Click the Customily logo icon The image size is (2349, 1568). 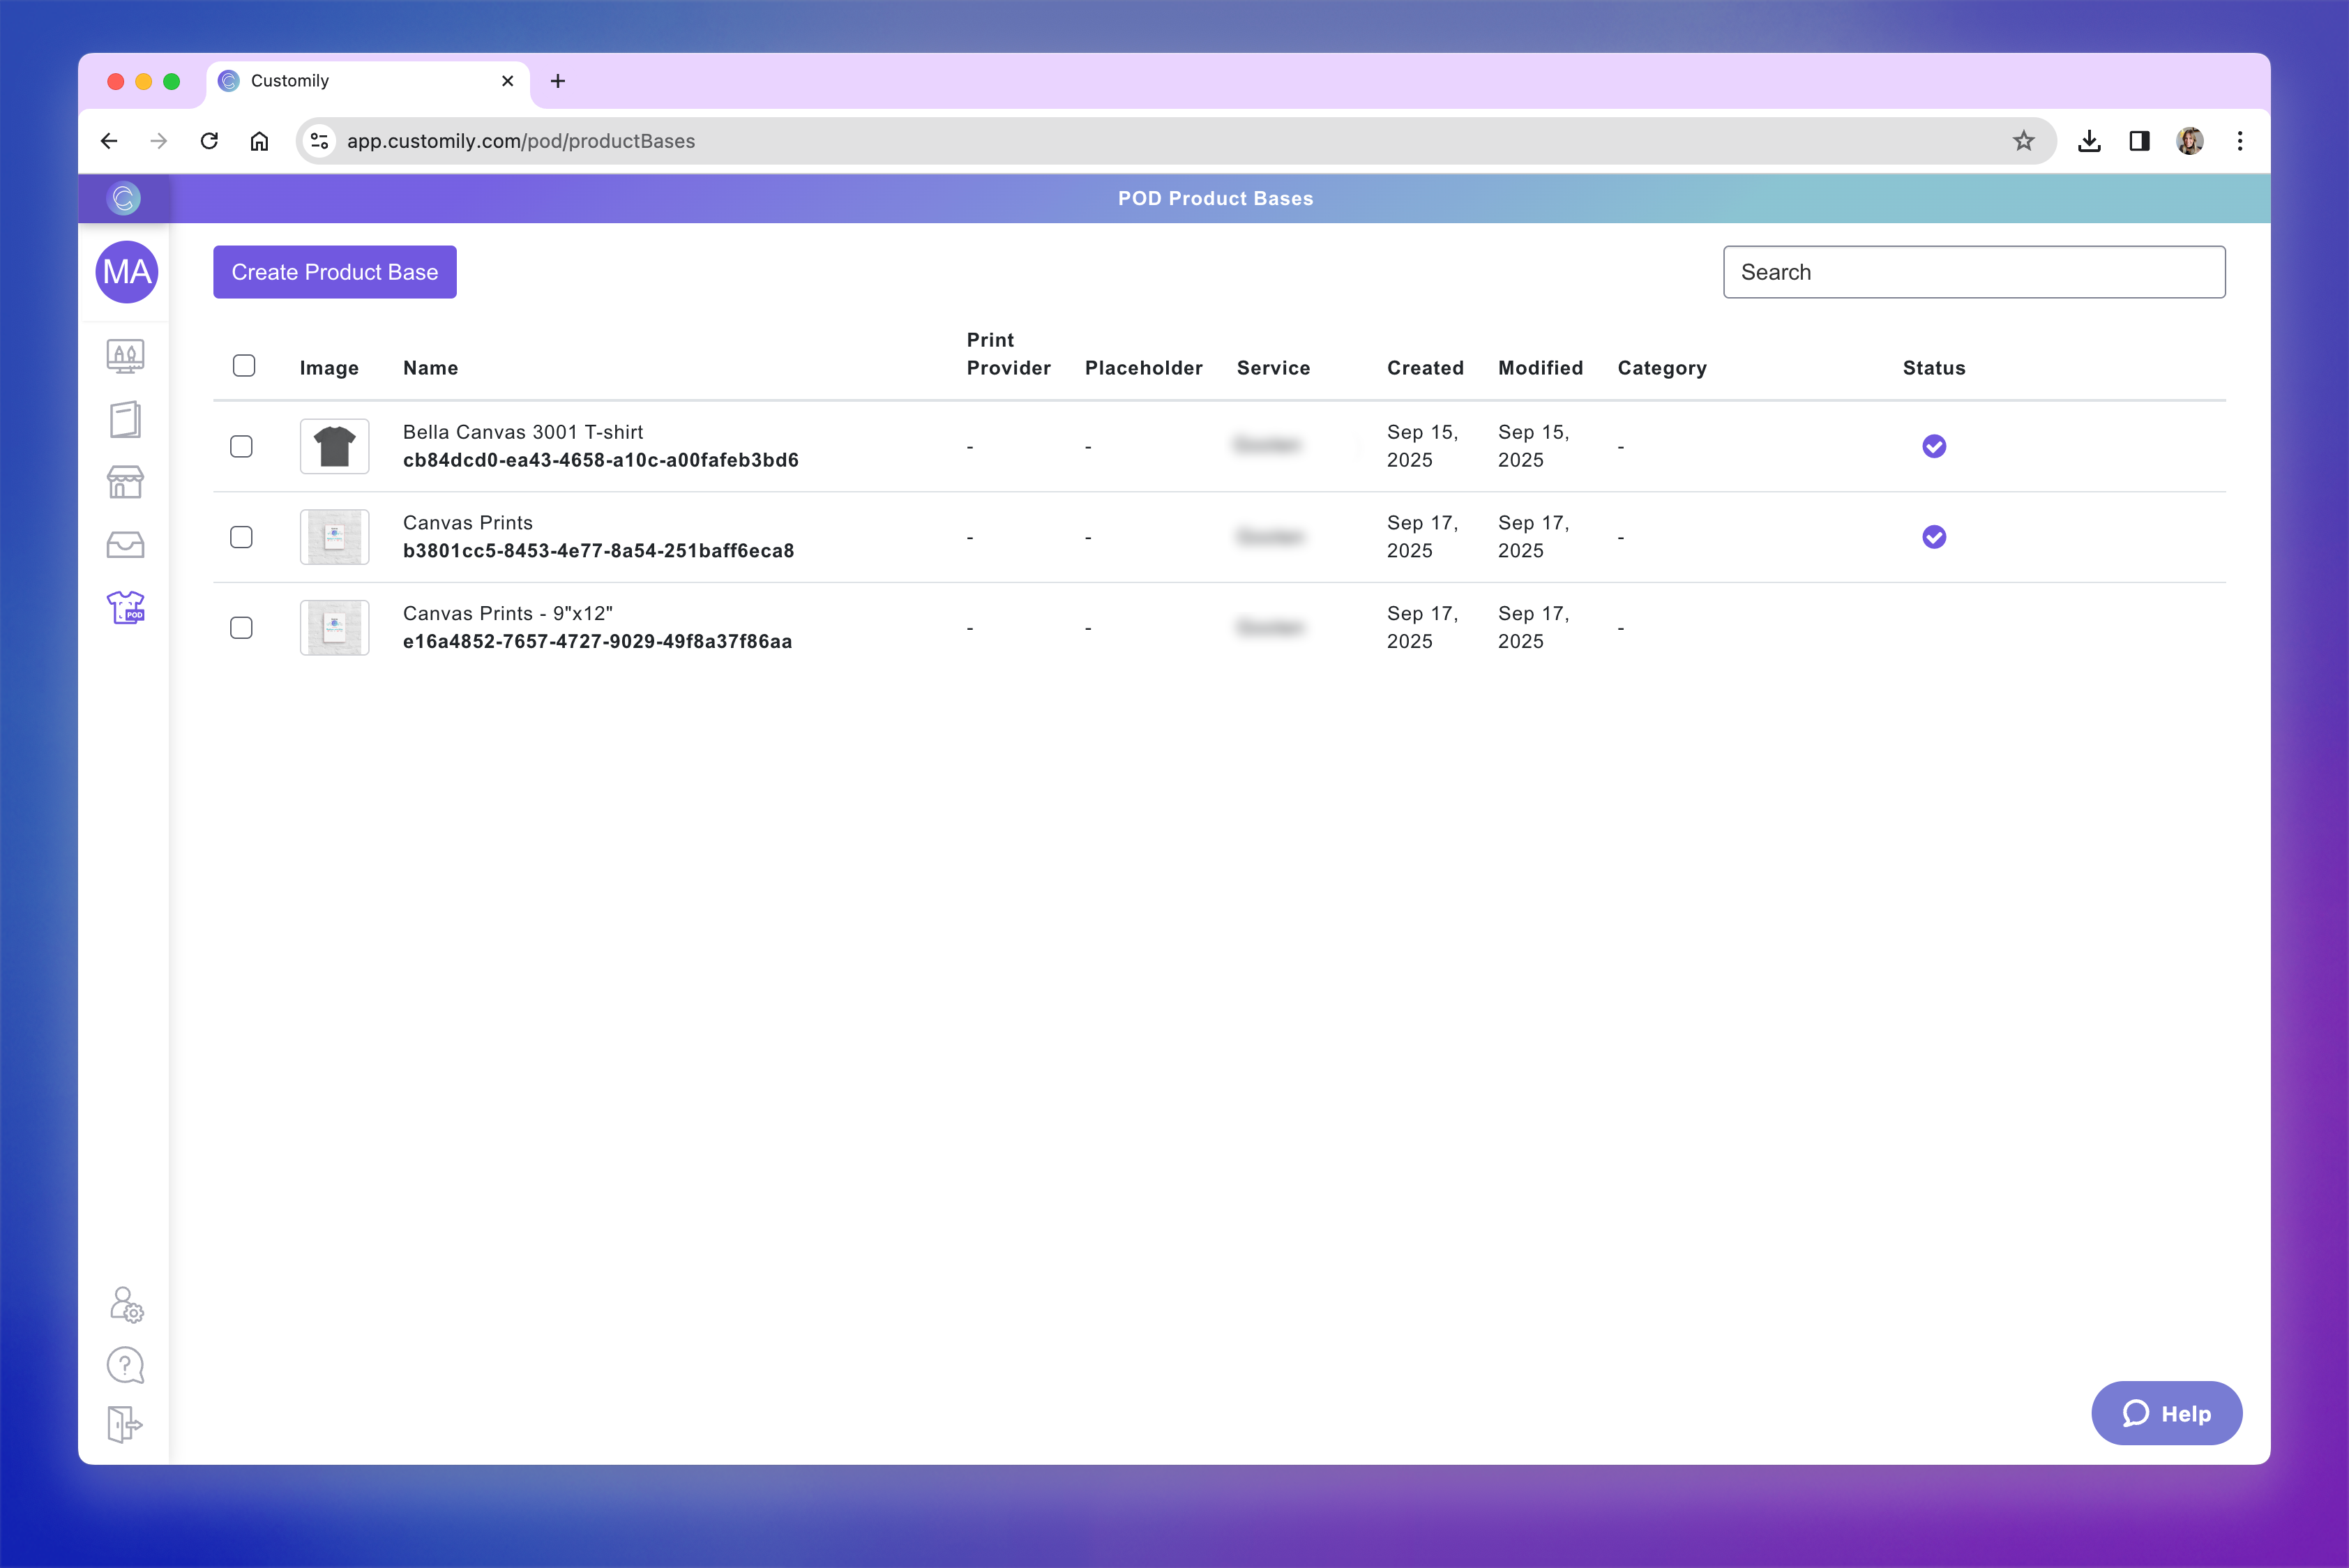124,198
